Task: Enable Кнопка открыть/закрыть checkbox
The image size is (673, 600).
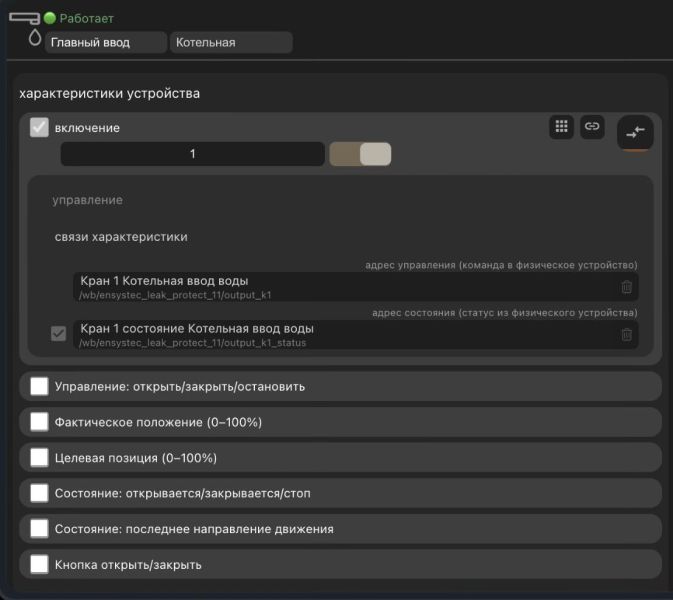Action: [x=39, y=564]
